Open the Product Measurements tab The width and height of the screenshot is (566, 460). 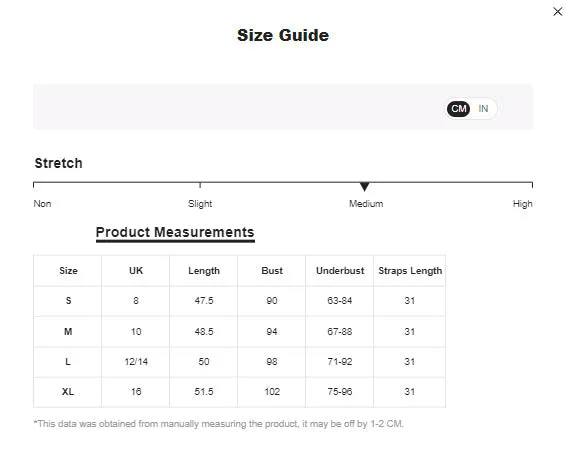(175, 233)
